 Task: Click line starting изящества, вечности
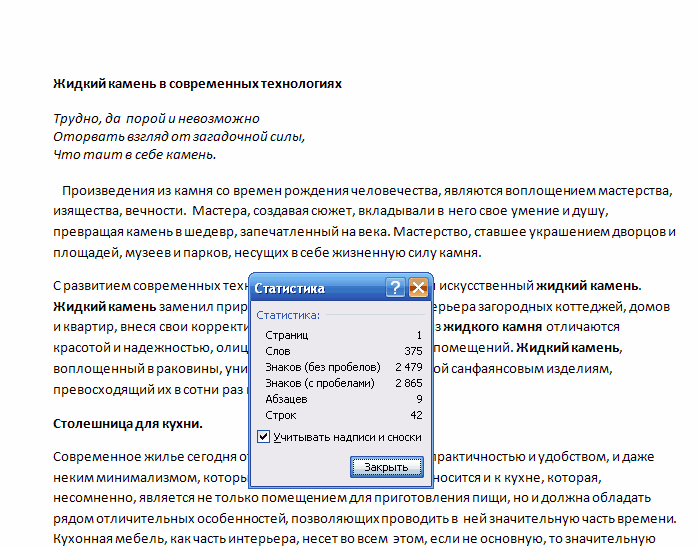[331, 210]
